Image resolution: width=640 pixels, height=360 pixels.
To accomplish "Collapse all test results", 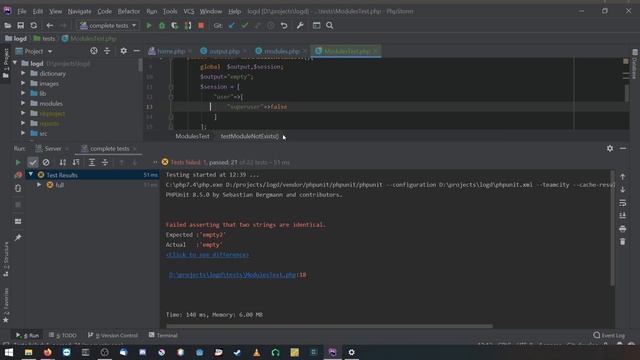I will [105, 162].
